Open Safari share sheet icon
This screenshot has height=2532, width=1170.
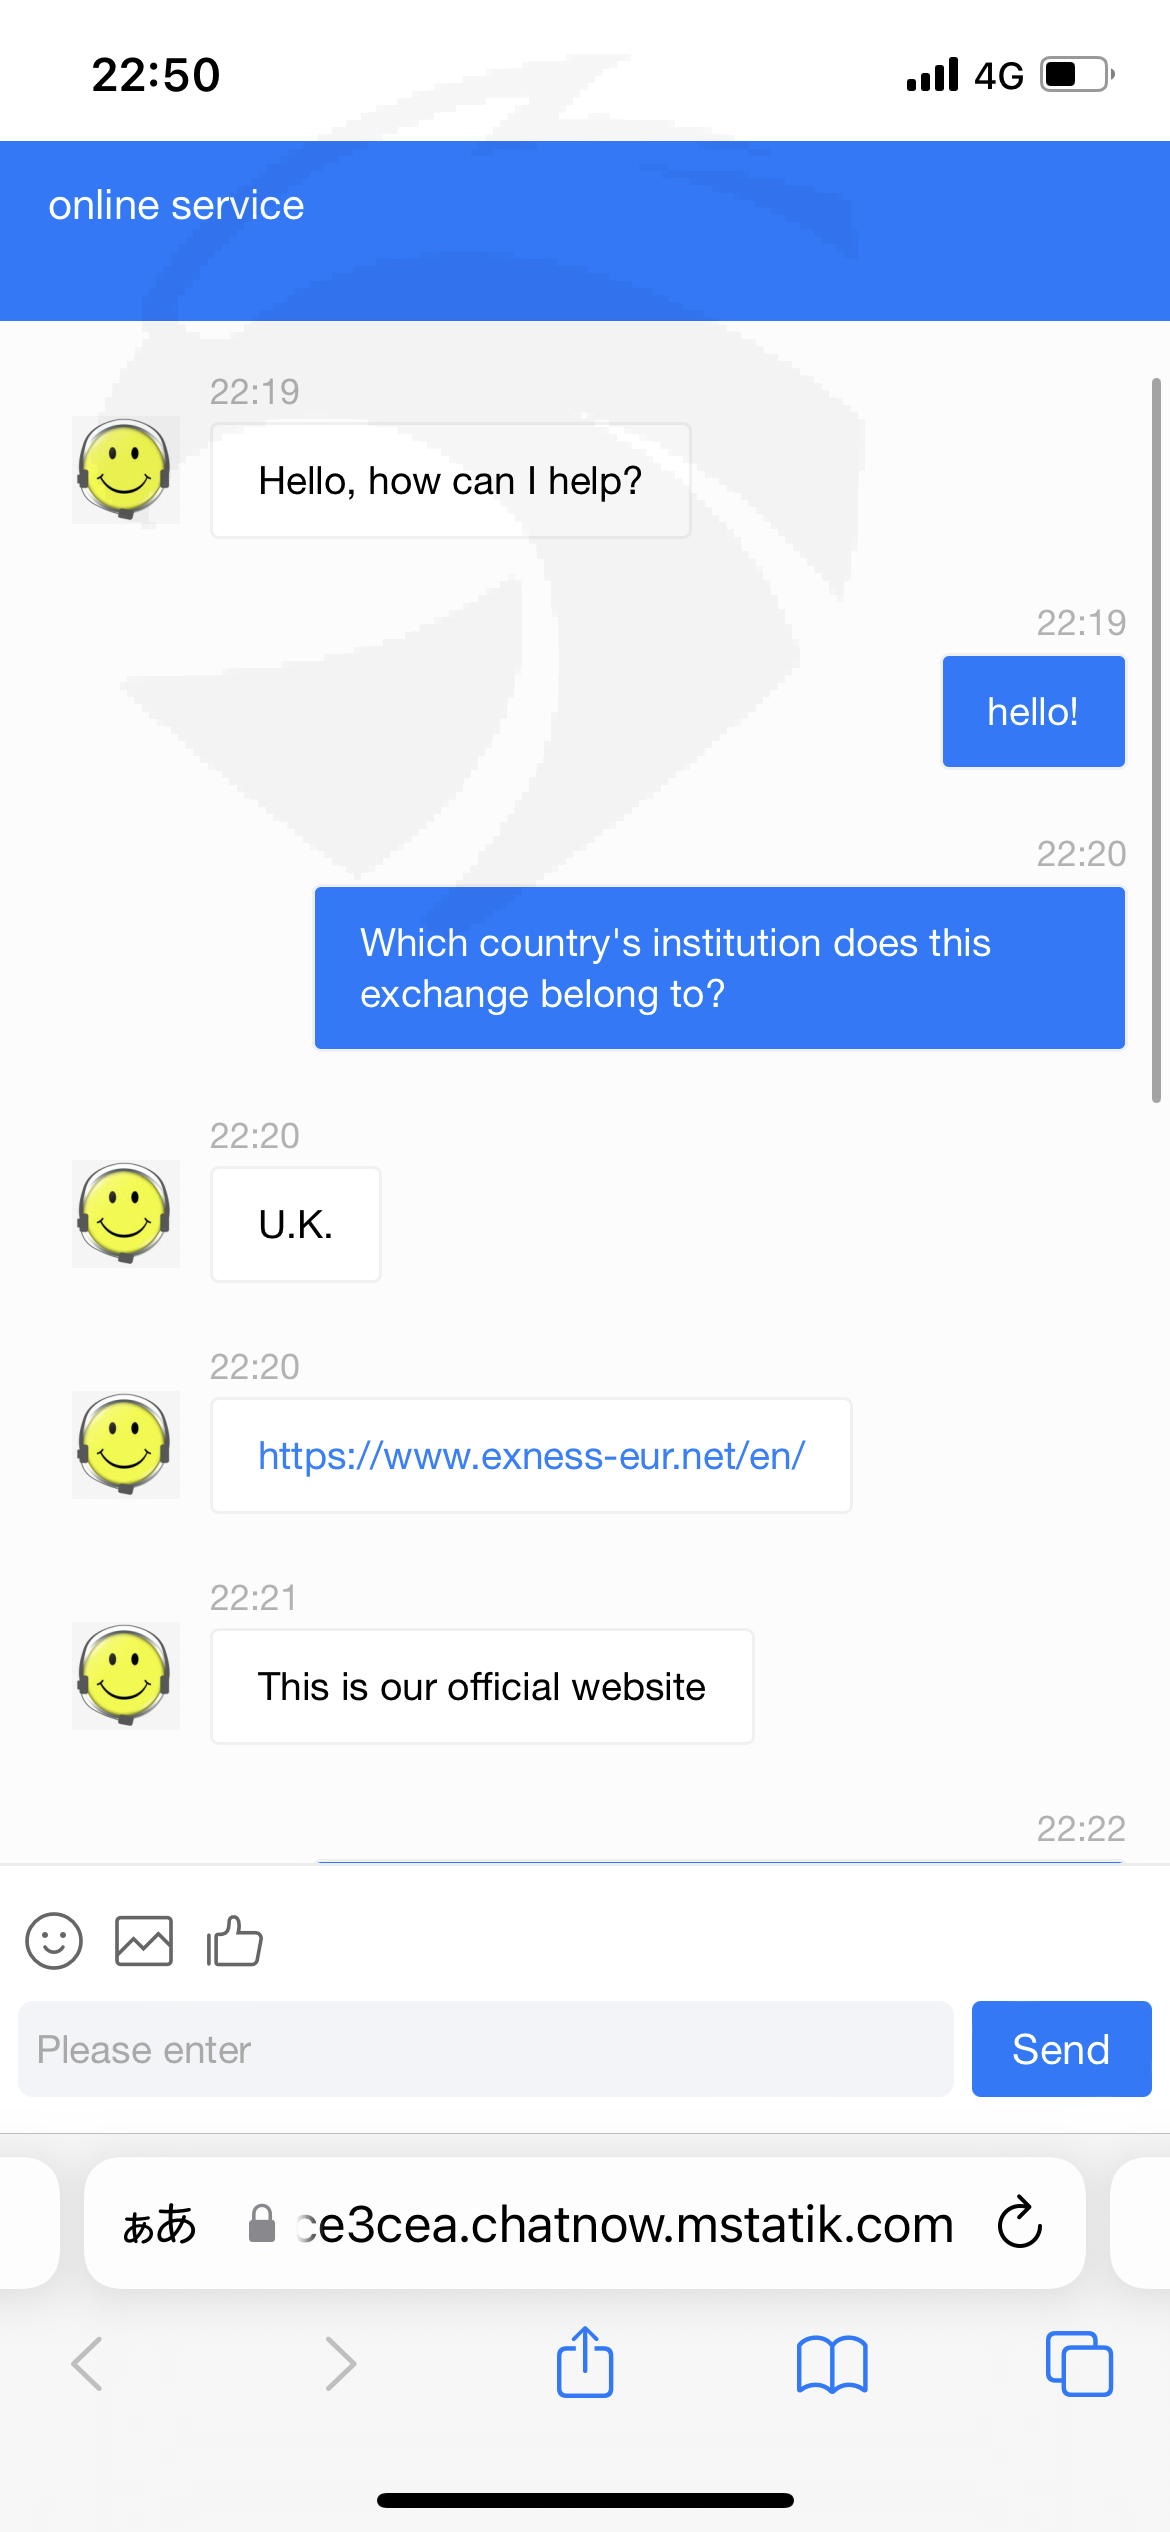click(x=585, y=2362)
